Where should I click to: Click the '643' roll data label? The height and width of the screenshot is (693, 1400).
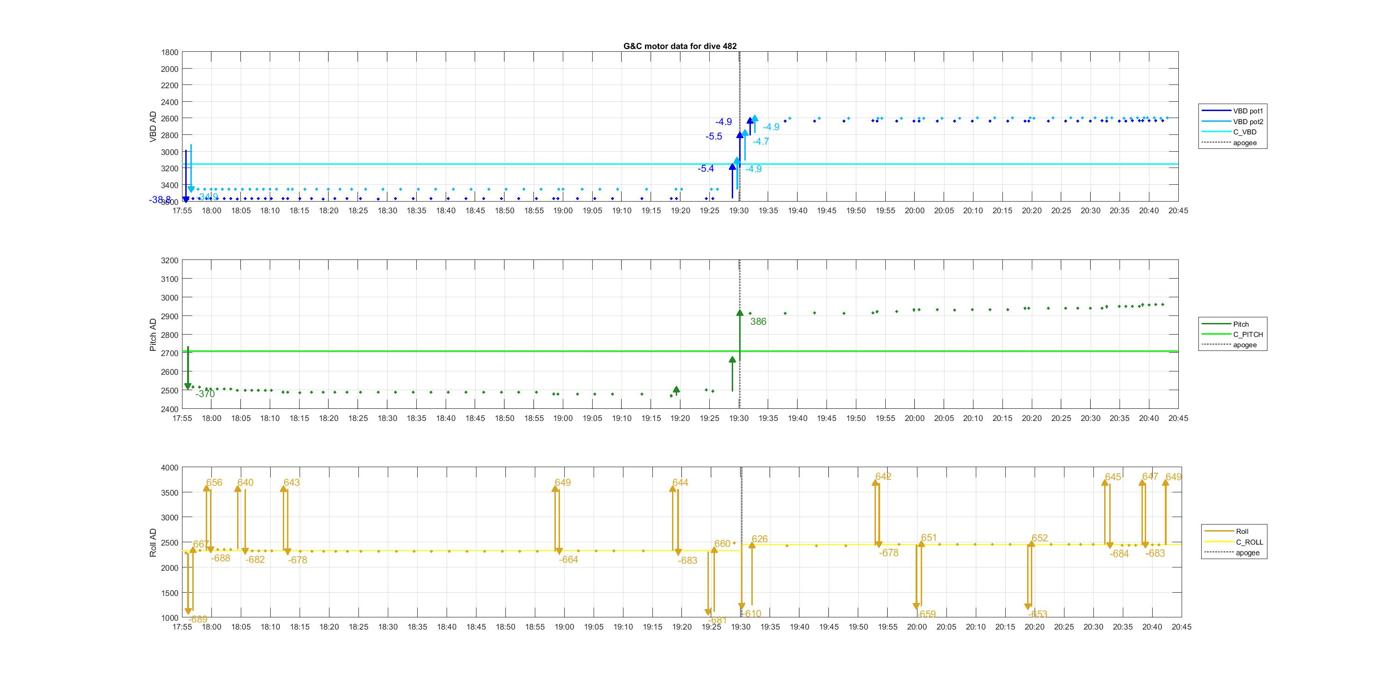coord(291,483)
